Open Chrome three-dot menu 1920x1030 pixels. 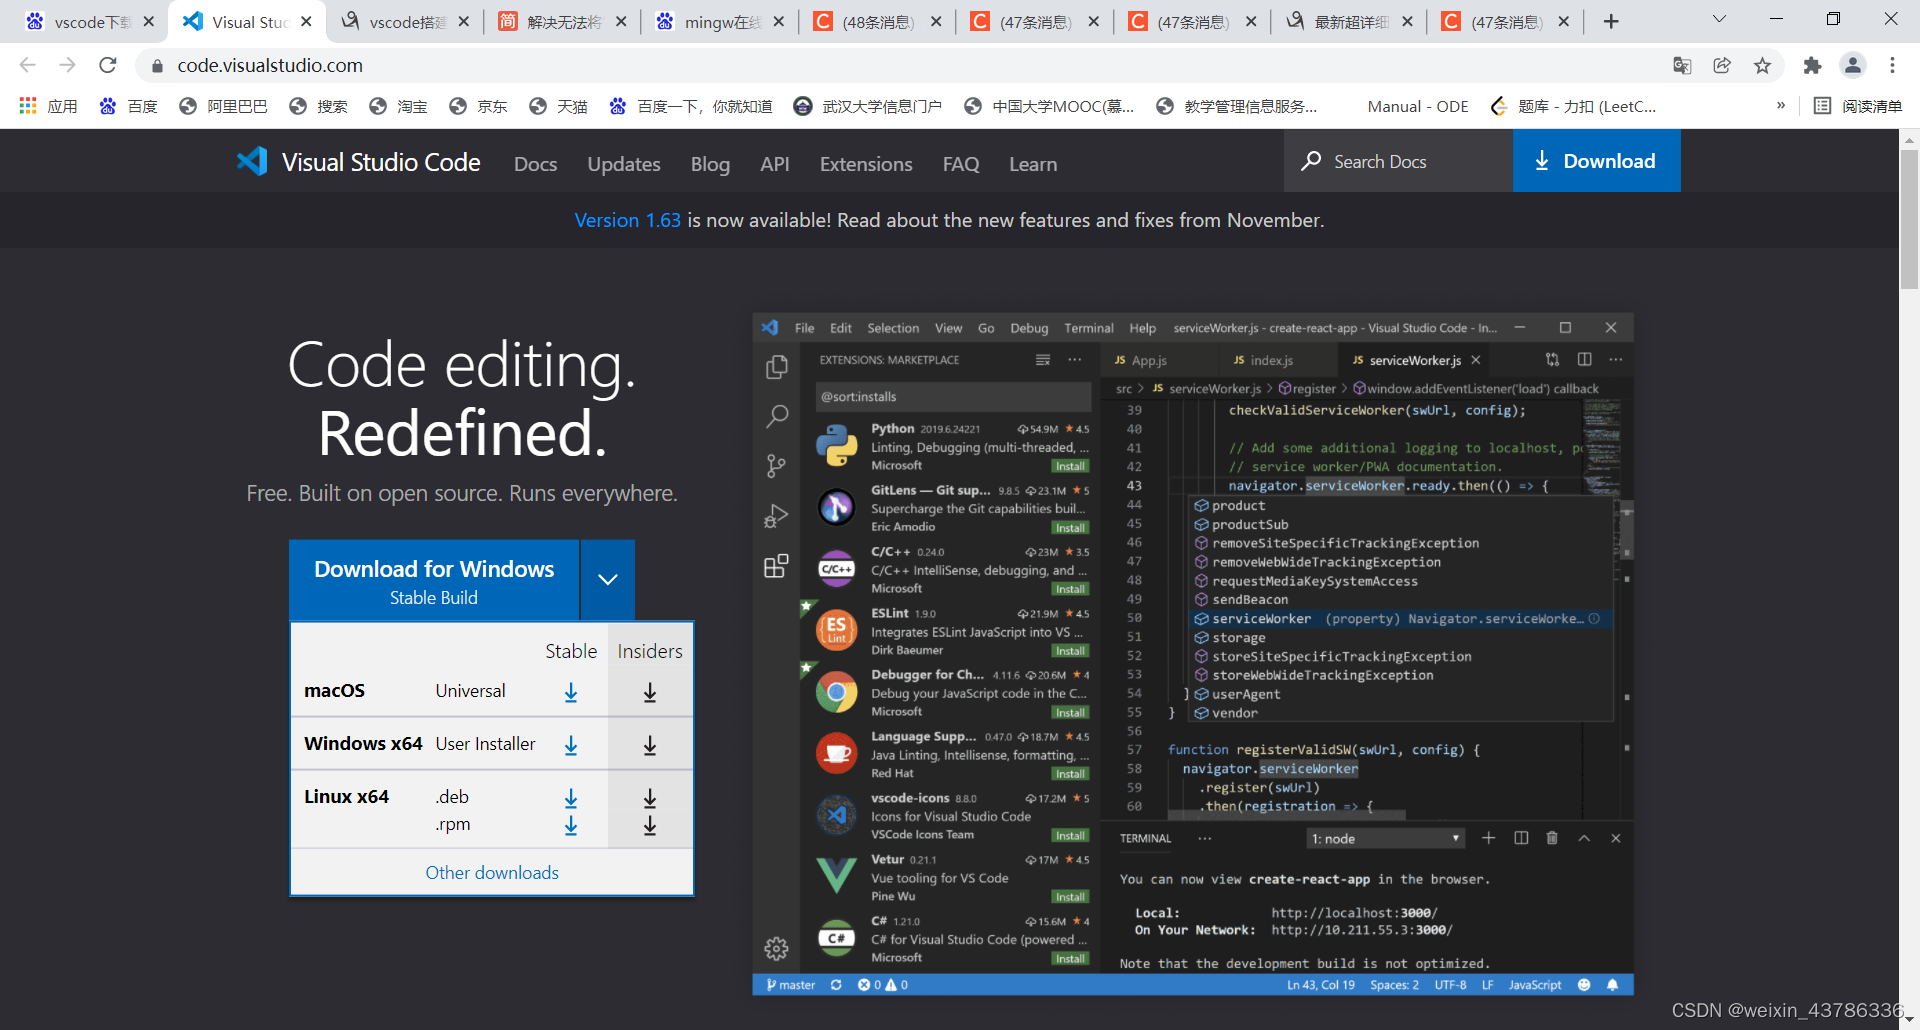point(1892,65)
